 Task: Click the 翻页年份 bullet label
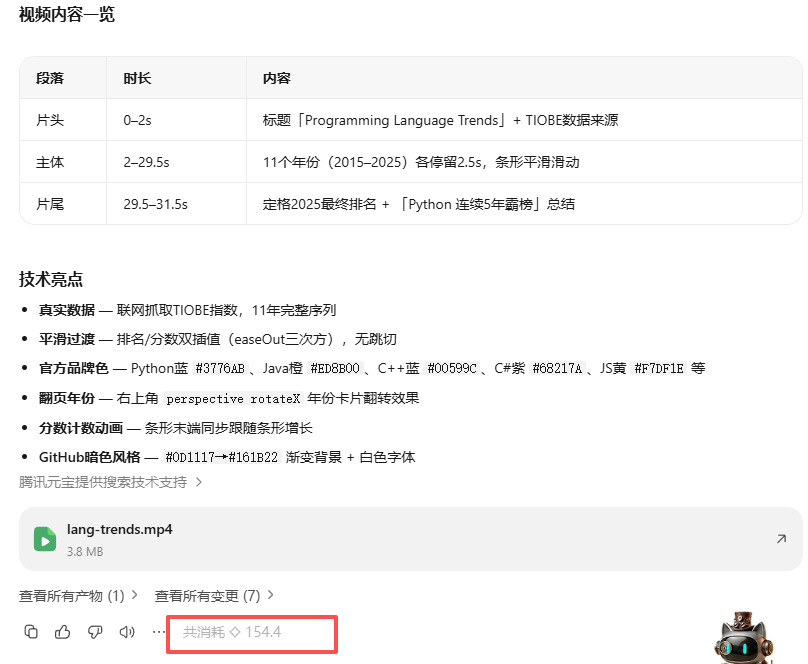click(x=67, y=398)
